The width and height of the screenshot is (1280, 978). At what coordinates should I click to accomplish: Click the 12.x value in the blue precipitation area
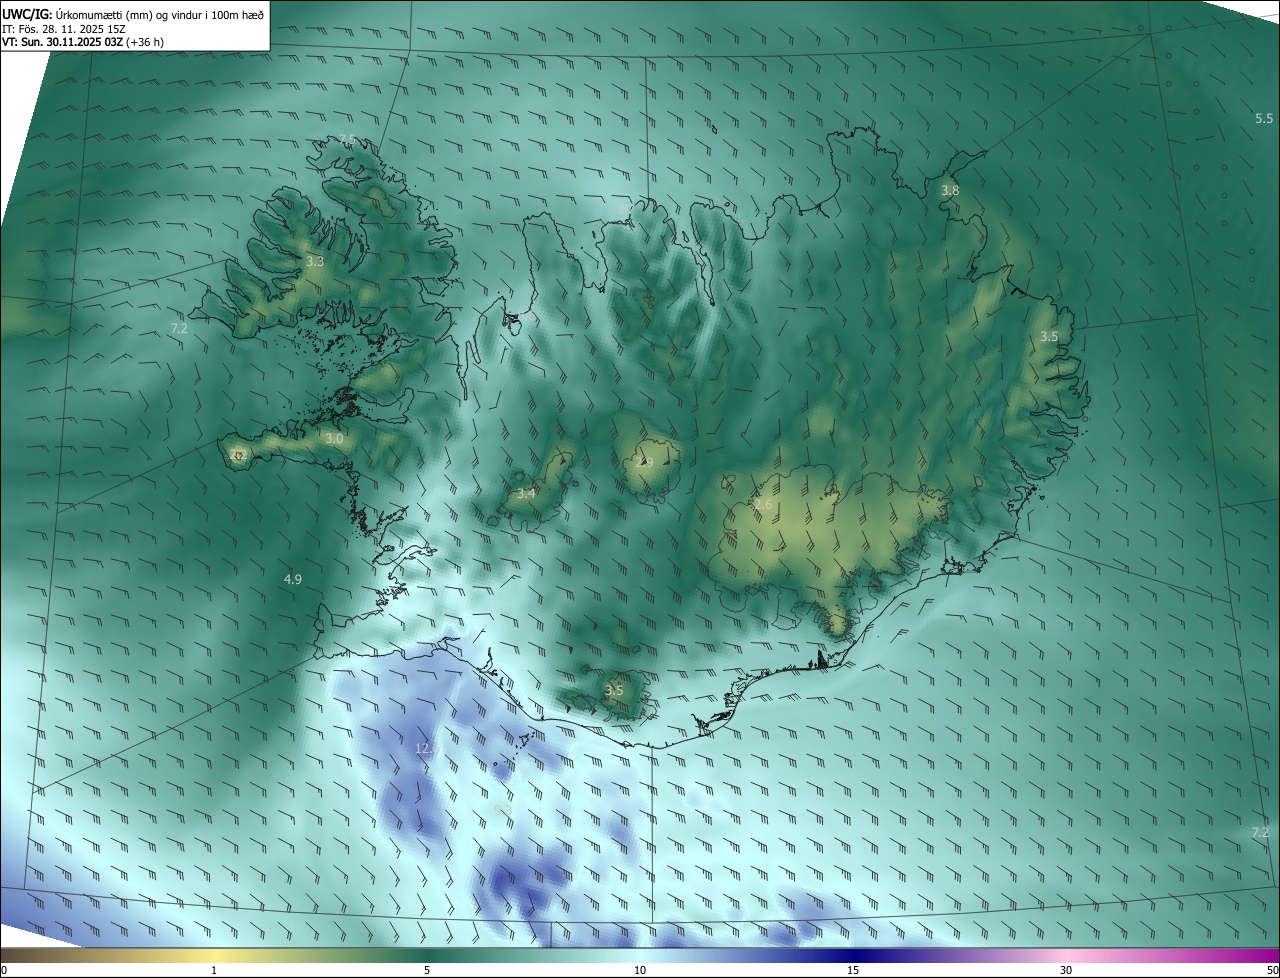(427, 748)
